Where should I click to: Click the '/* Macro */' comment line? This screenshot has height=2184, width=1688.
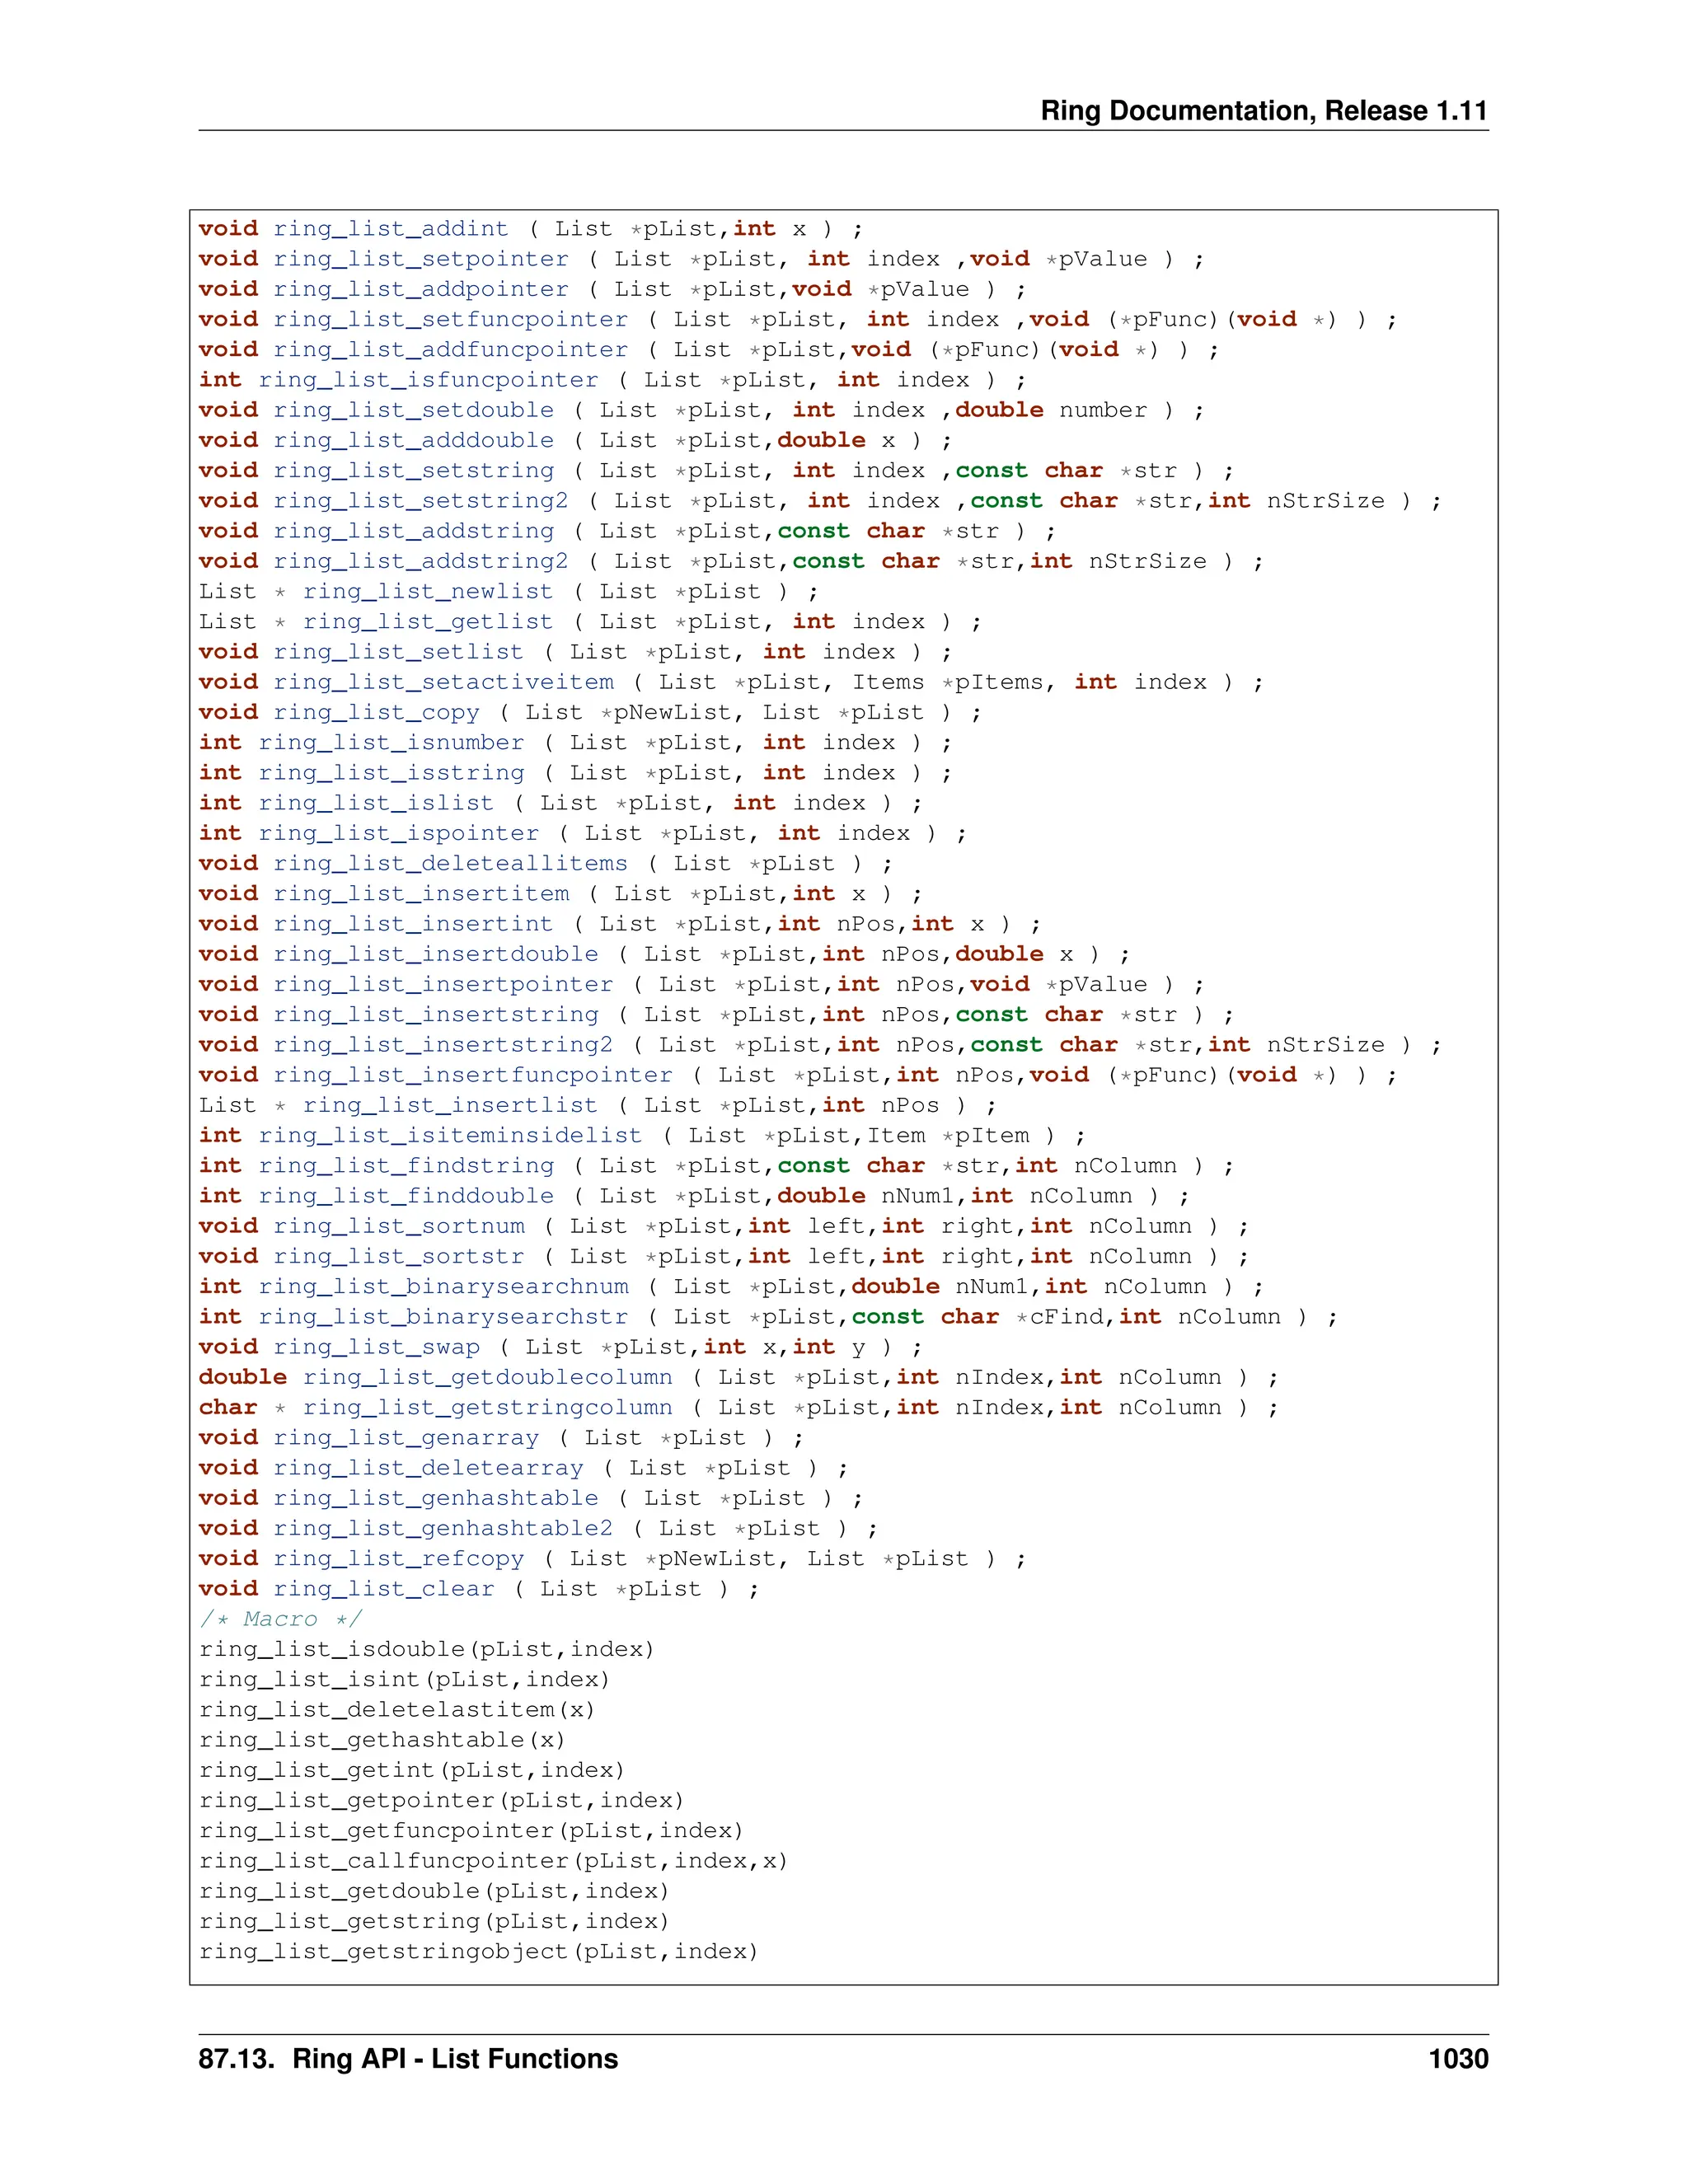(x=280, y=1619)
